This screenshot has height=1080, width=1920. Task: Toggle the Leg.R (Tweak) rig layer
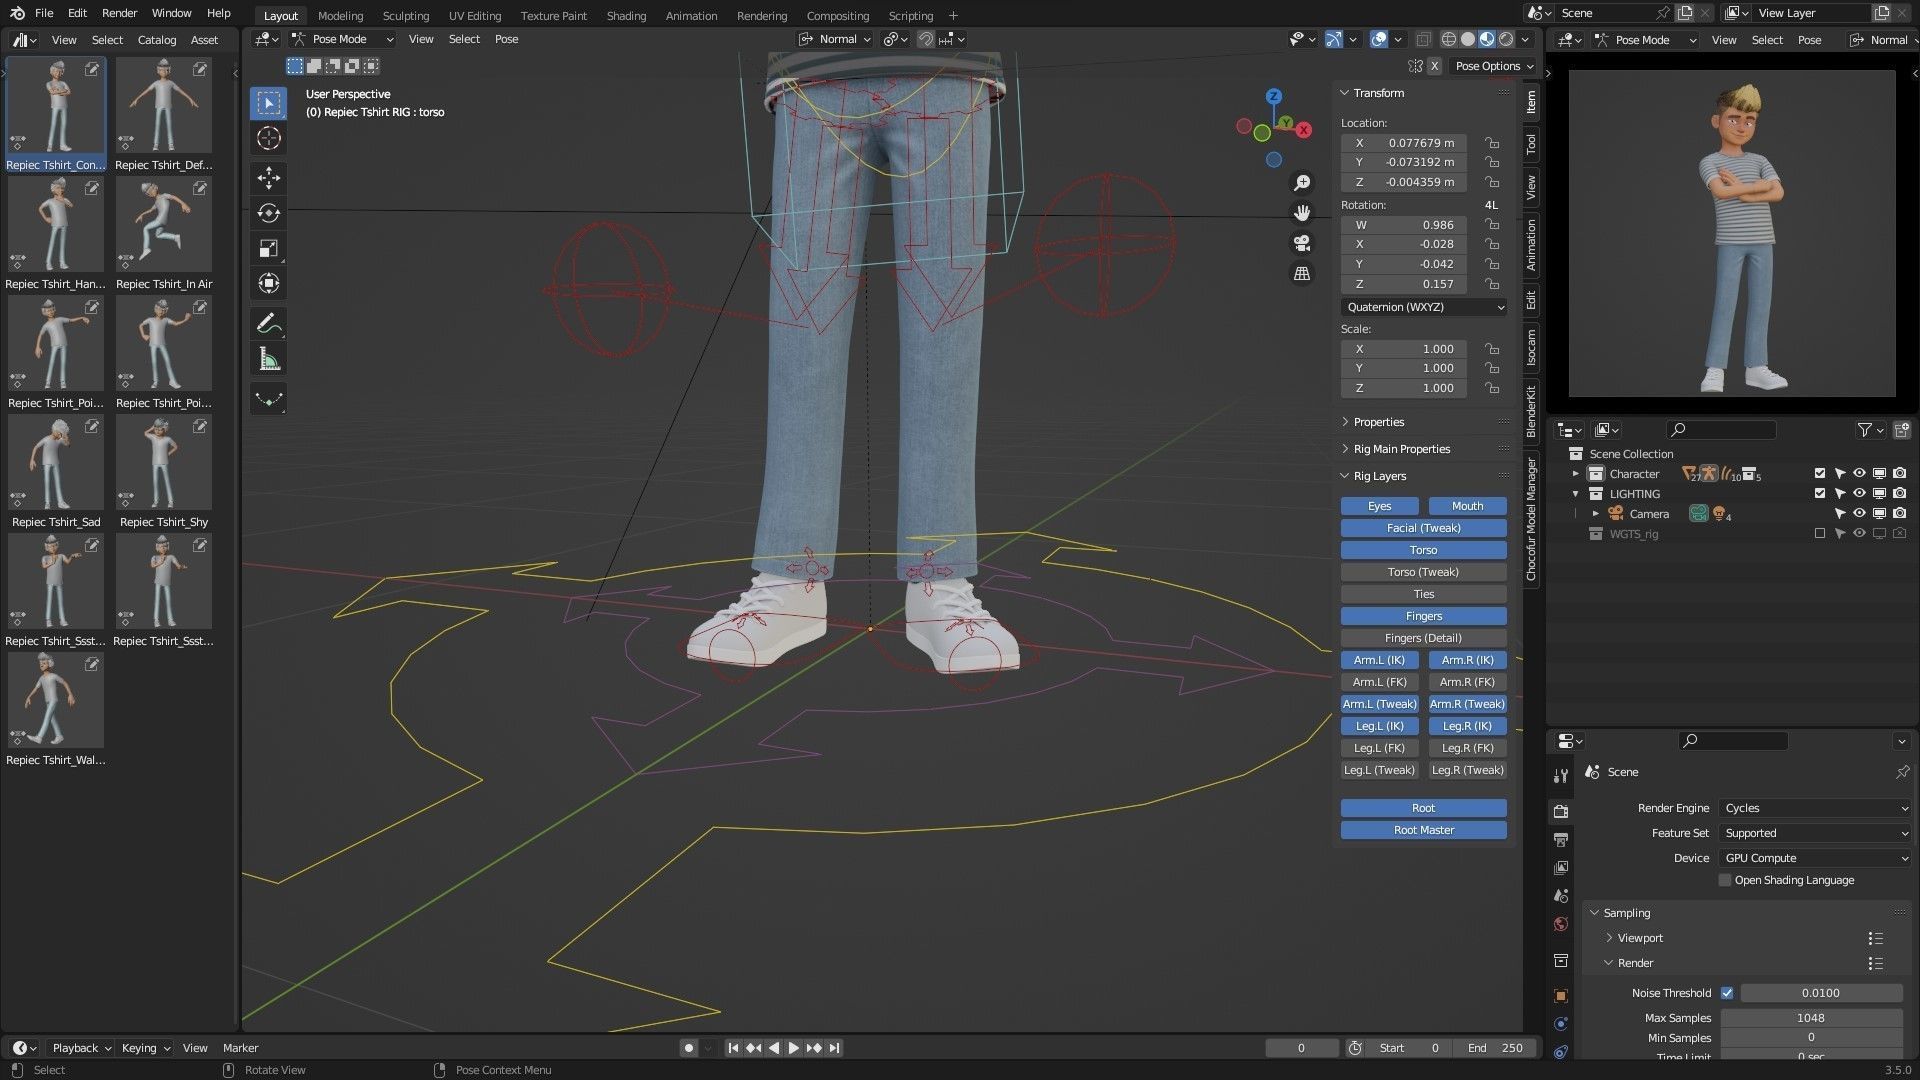pyautogui.click(x=1467, y=770)
